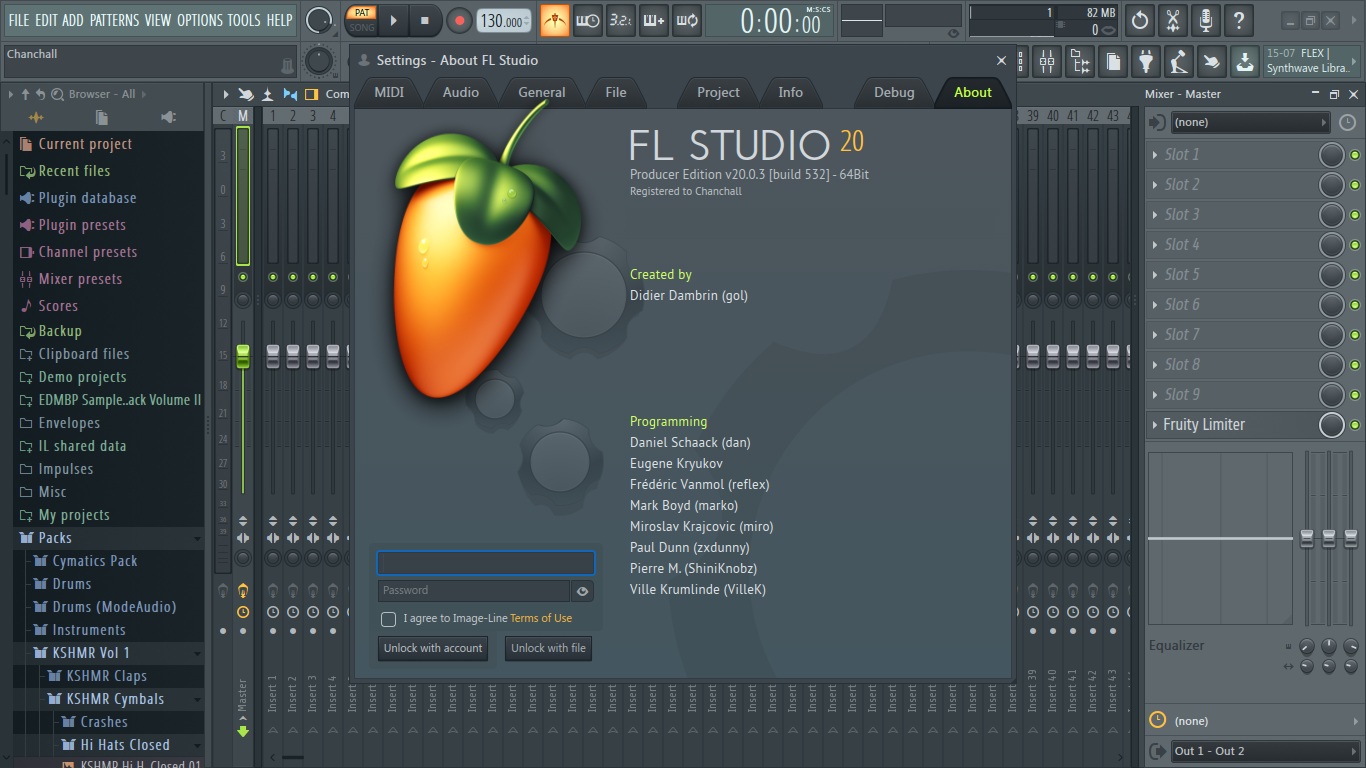Expand the Packs folder in Browser
The image size is (1366, 768).
(108, 538)
